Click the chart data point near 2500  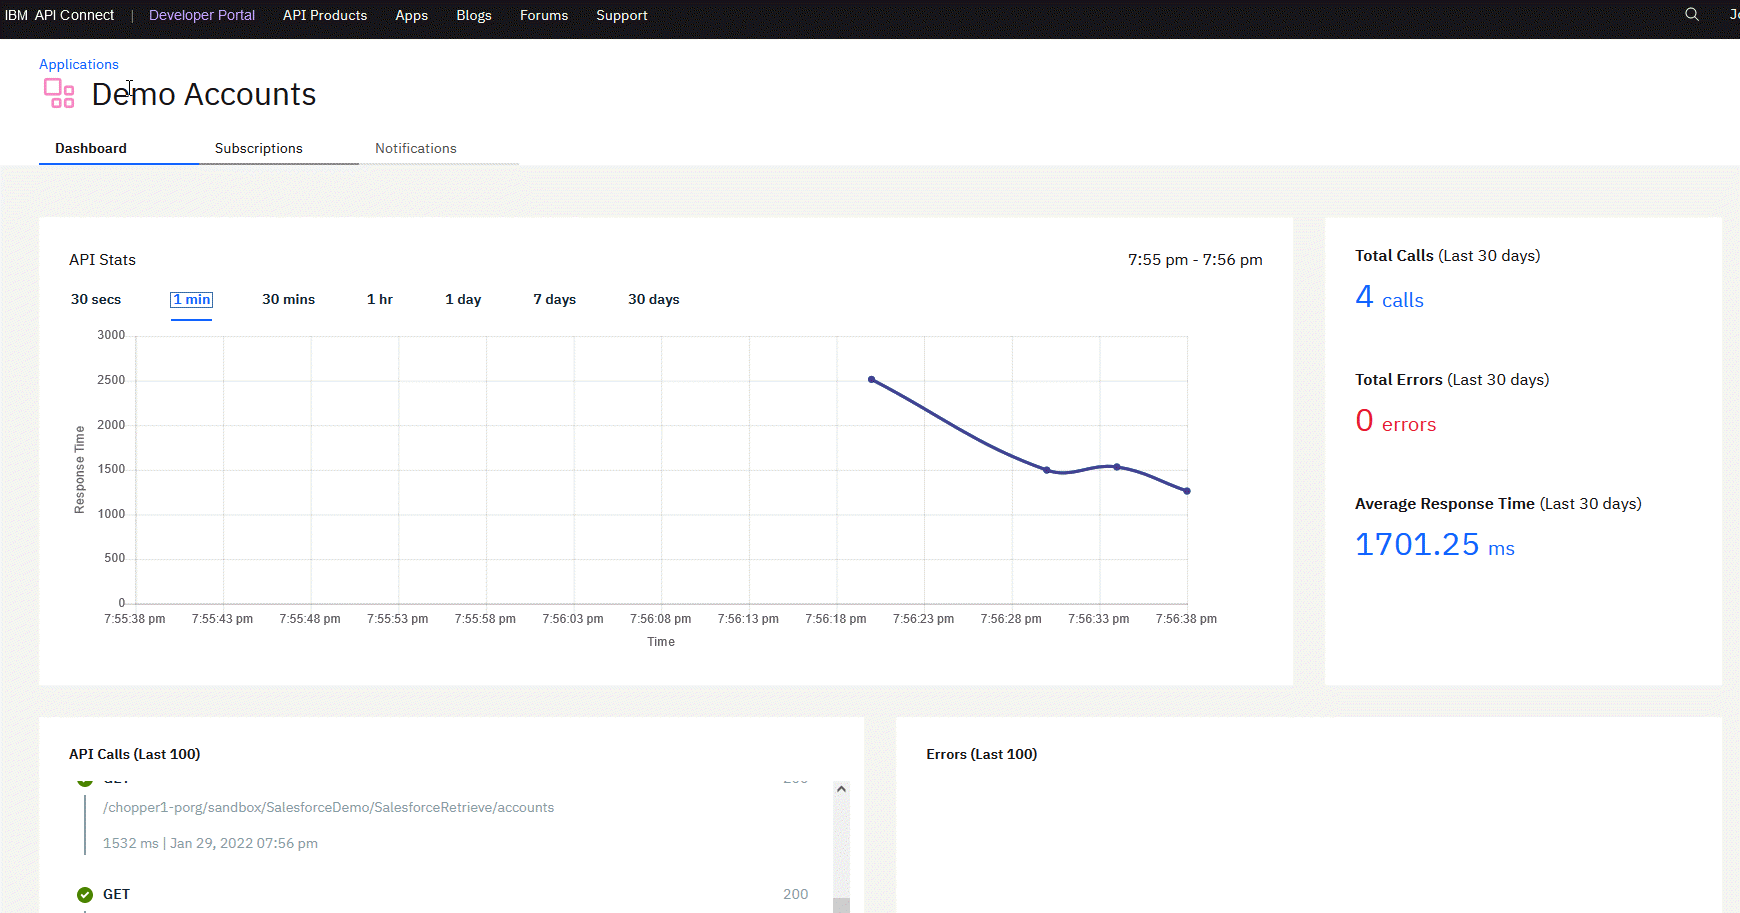[872, 380]
